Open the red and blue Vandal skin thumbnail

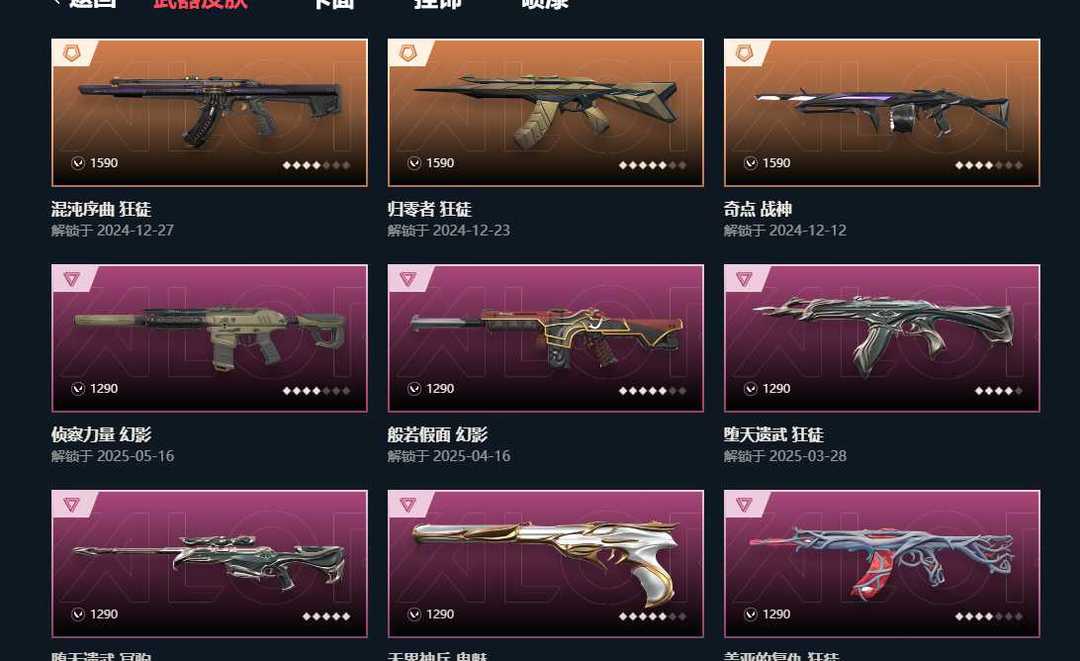click(x=882, y=564)
